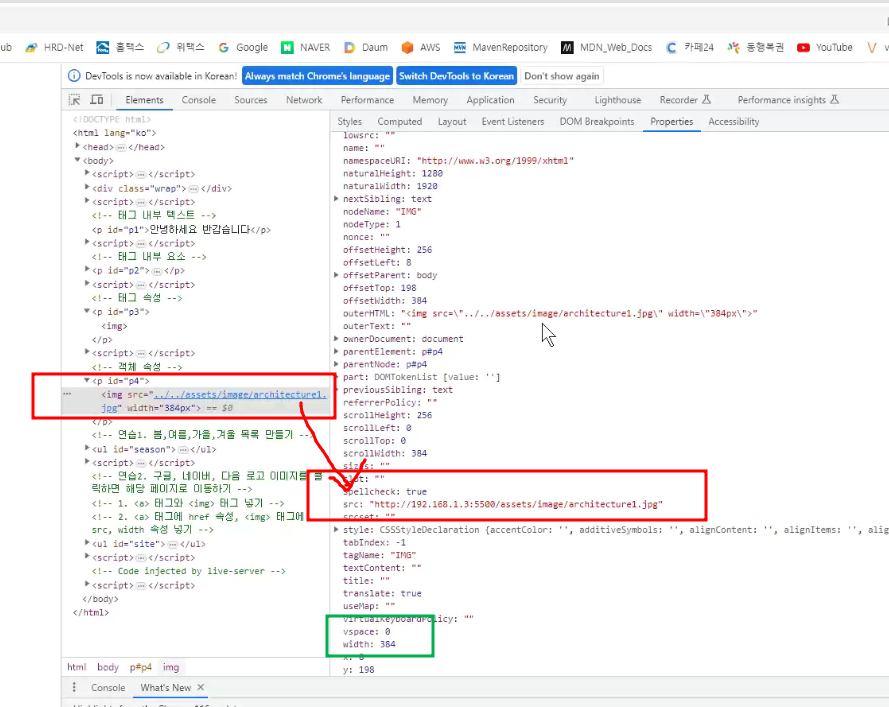Image resolution: width=889 pixels, height=707 pixels.
Task: Collapse the p id p3 node
Action: tap(87, 311)
